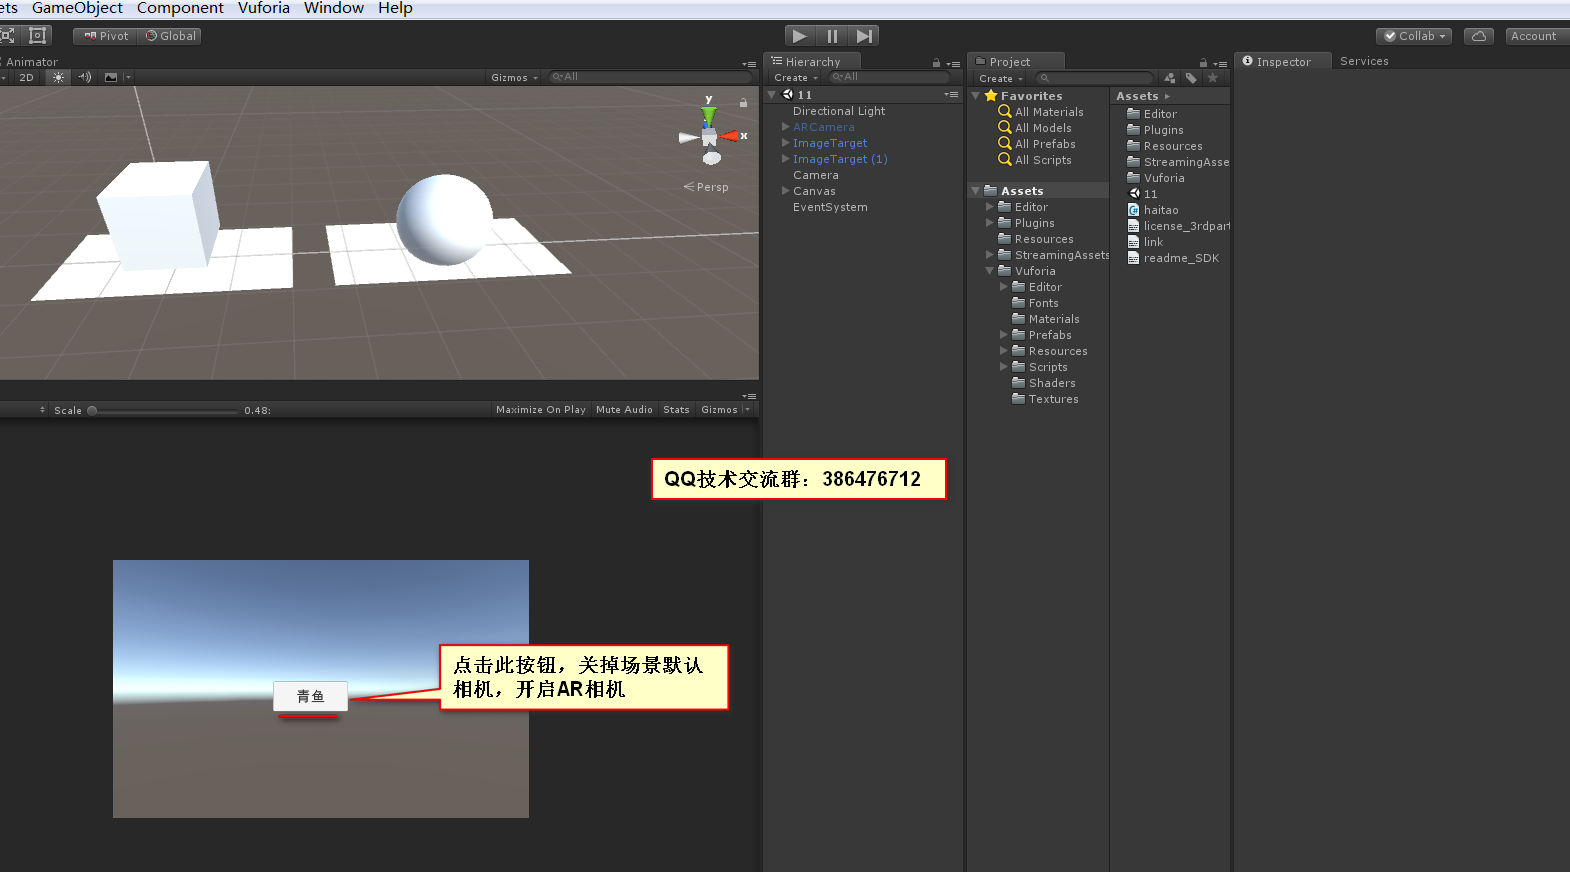Select Directional Light in the Hierarchy

pyautogui.click(x=839, y=111)
